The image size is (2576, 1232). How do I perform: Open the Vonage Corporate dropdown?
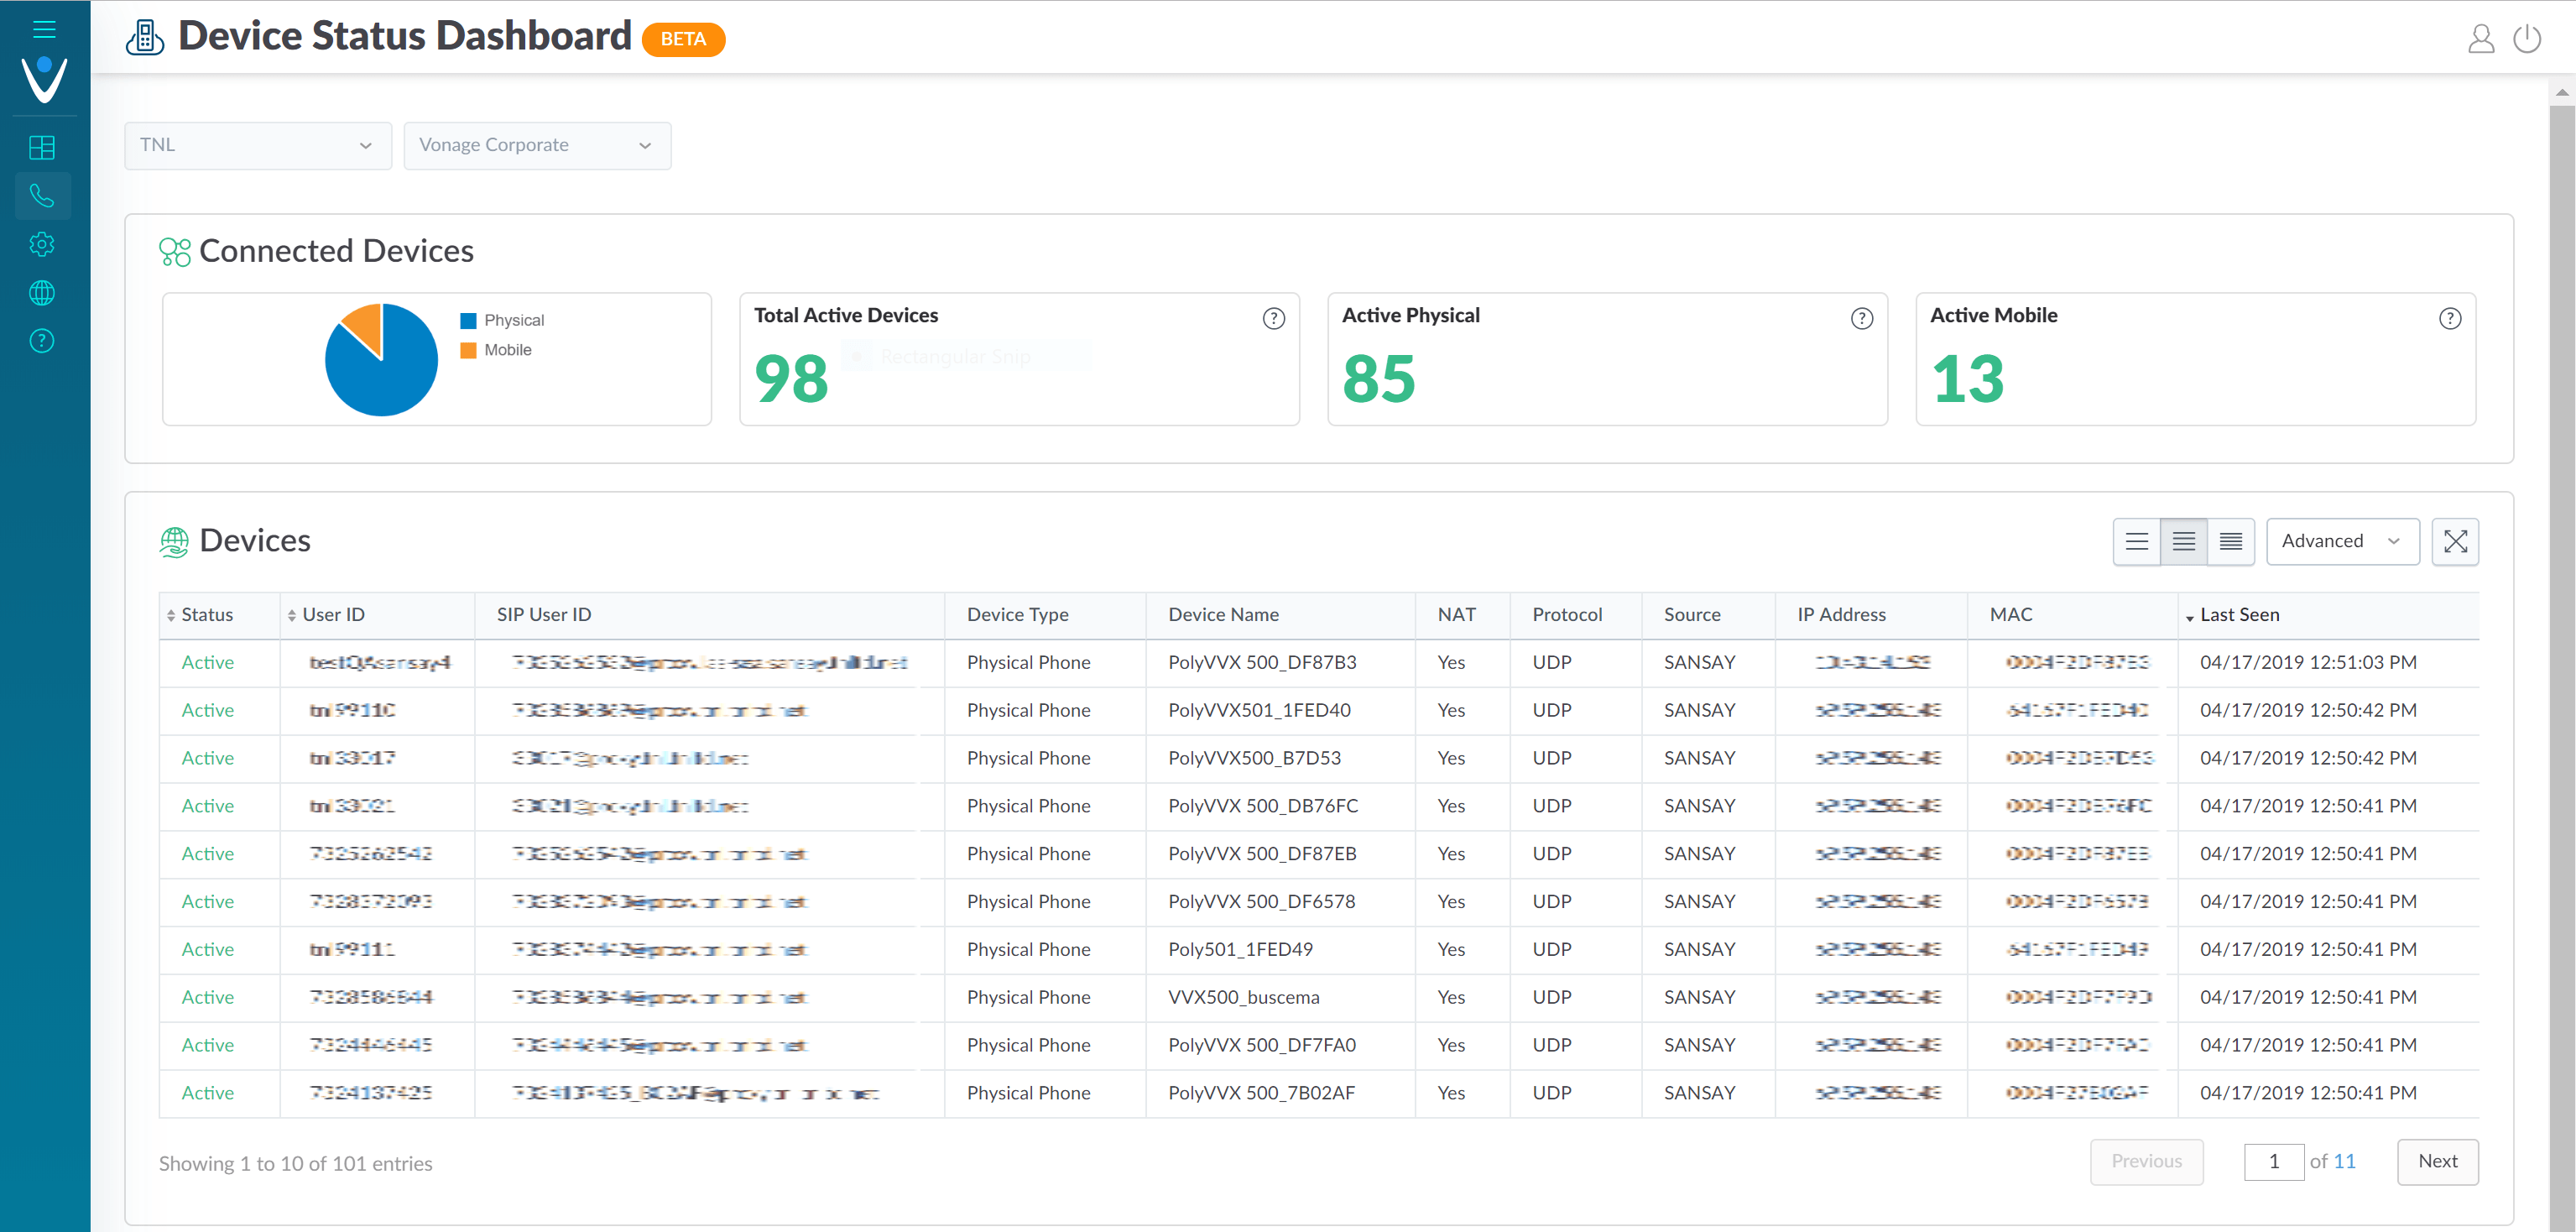click(x=537, y=146)
